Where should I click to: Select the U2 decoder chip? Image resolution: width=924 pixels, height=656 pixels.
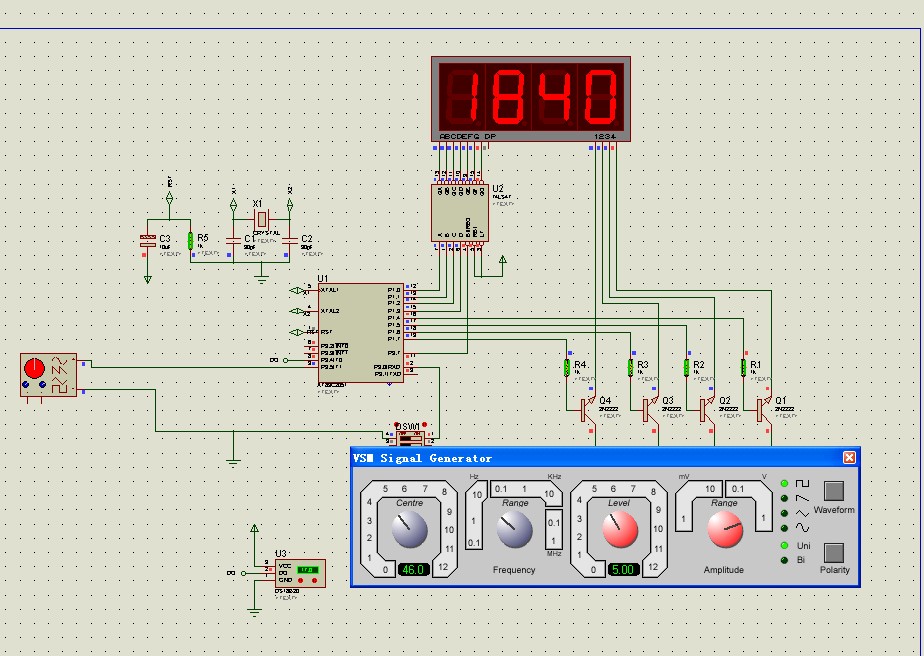pyautogui.click(x=459, y=211)
